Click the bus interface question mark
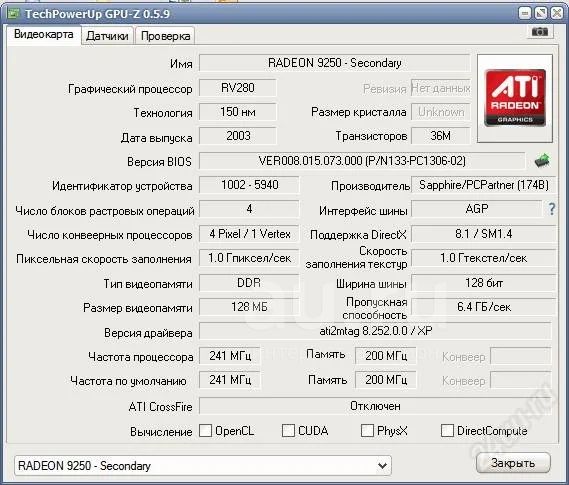This screenshot has width=569, height=485. point(551,209)
